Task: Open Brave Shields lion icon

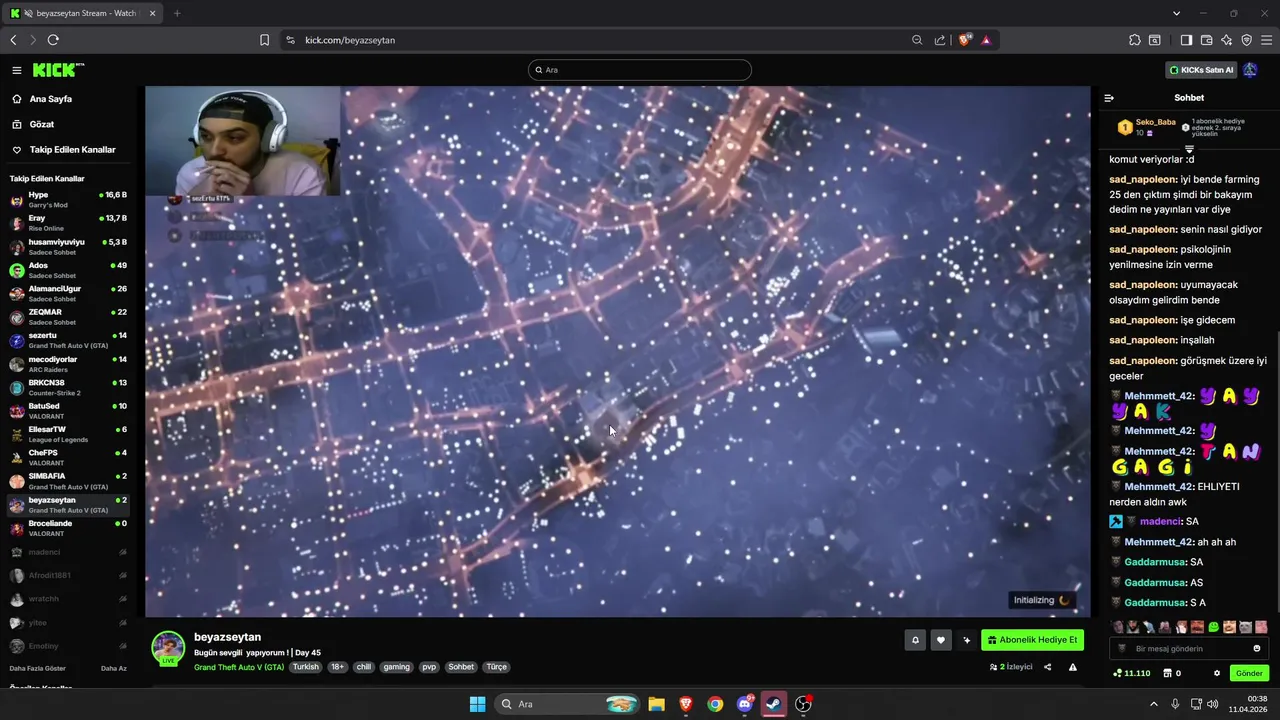Action: [965, 40]
